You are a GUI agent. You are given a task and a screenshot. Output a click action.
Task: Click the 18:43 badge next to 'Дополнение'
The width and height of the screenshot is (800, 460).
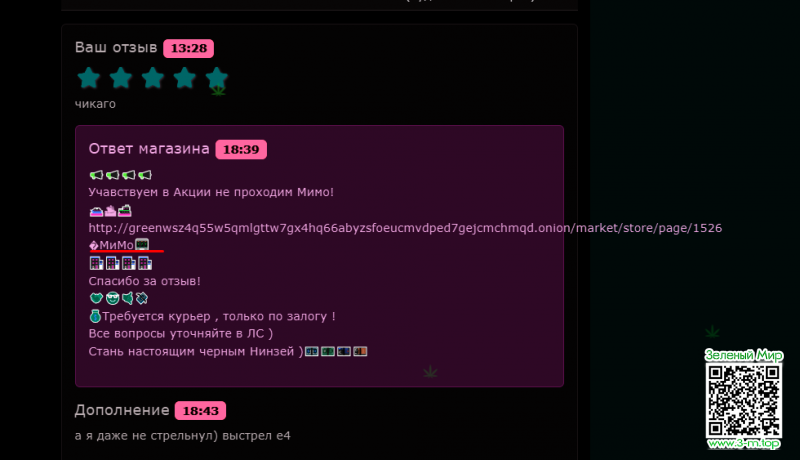point(201,411)
